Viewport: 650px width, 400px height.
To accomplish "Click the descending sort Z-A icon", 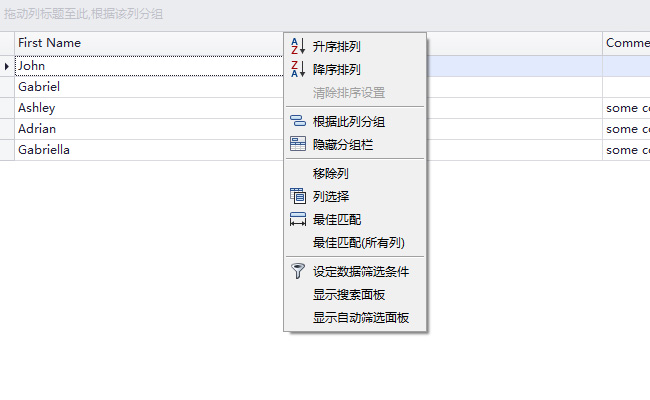I will [x=298, y=69].
